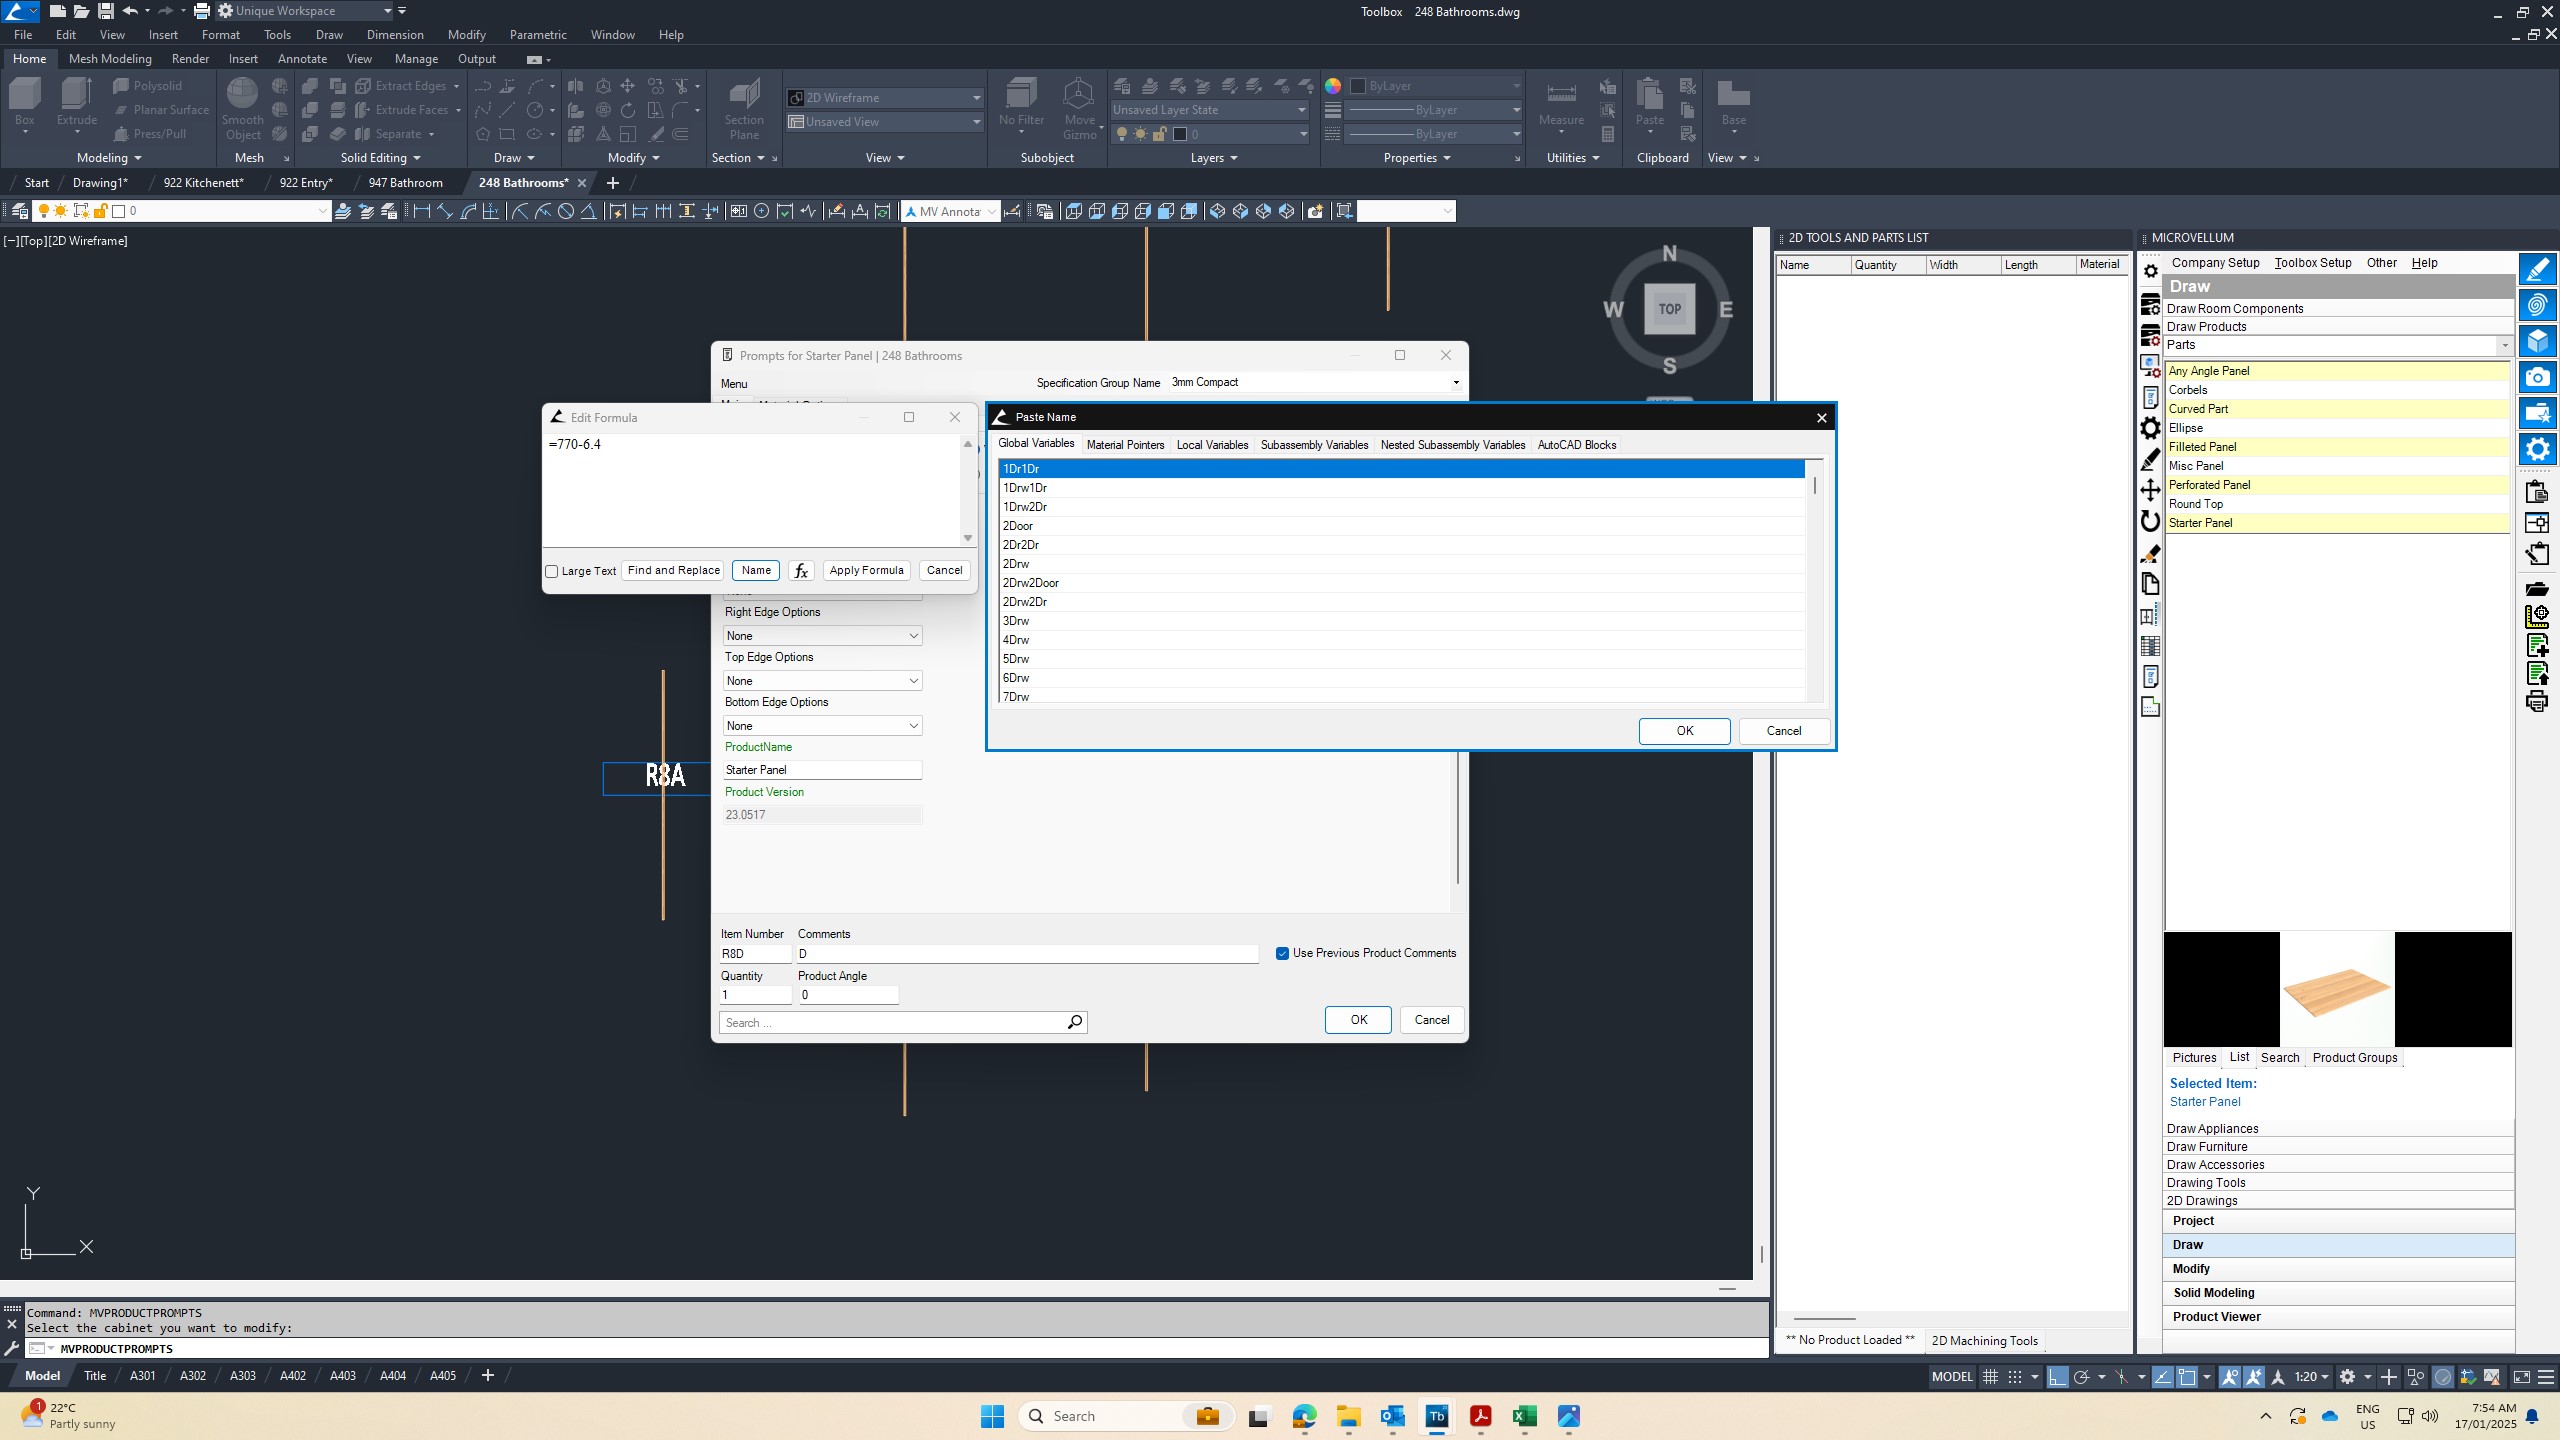Click the Box modeling tool icon

pos(25,95)
